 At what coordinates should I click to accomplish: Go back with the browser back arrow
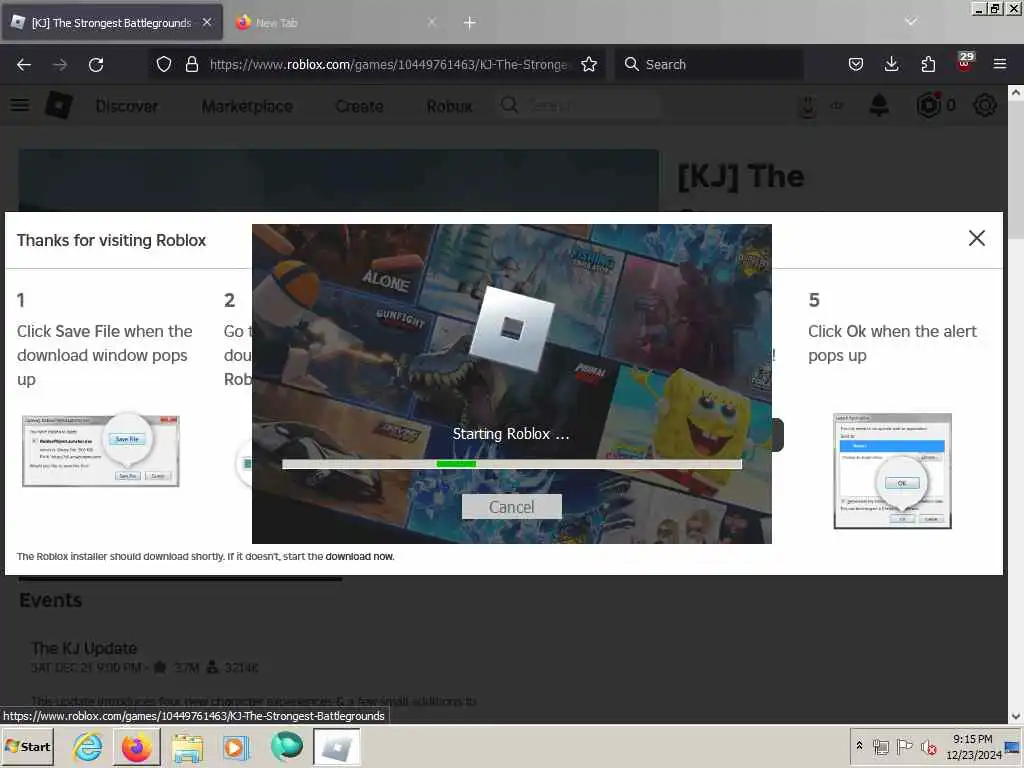pos(24,65)
